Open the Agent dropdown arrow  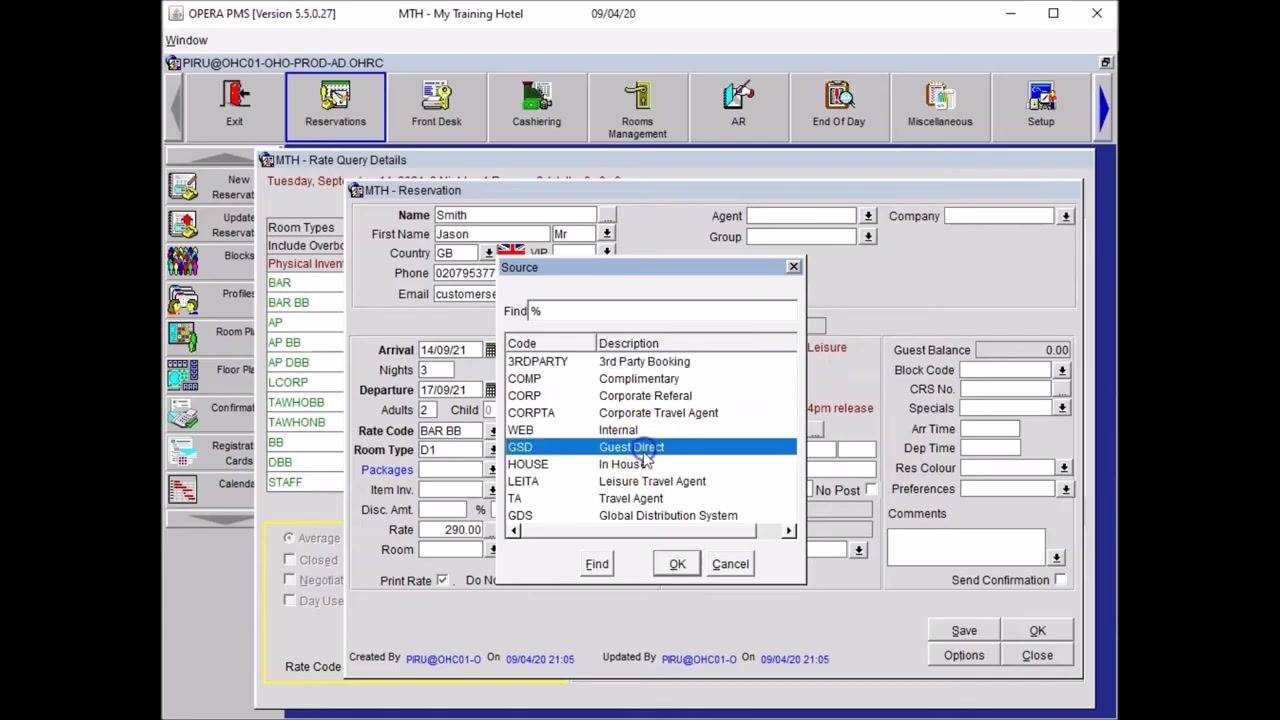pos(868,216)
